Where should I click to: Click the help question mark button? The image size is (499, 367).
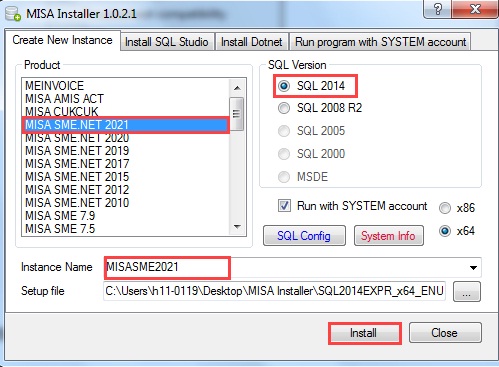coord(438,9)
